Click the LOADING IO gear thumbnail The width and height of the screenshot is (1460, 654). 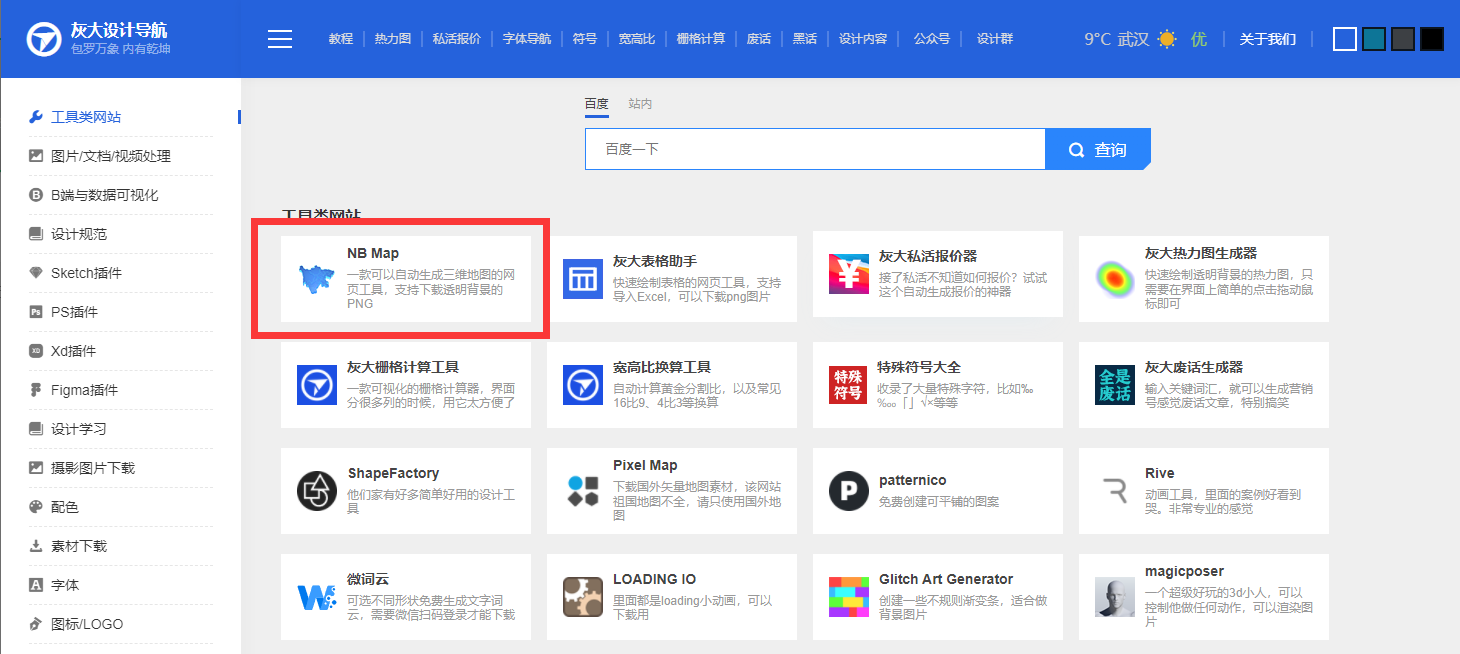(583, 597)
